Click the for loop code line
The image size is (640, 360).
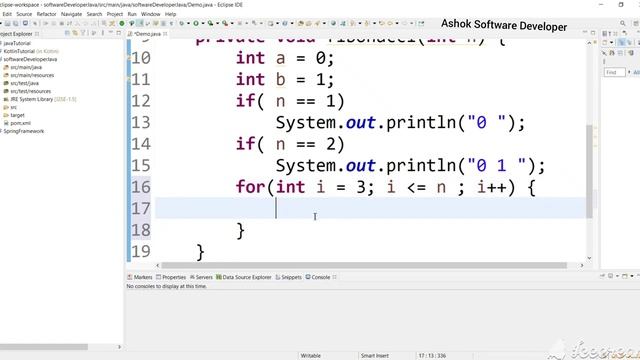(385, 187)
